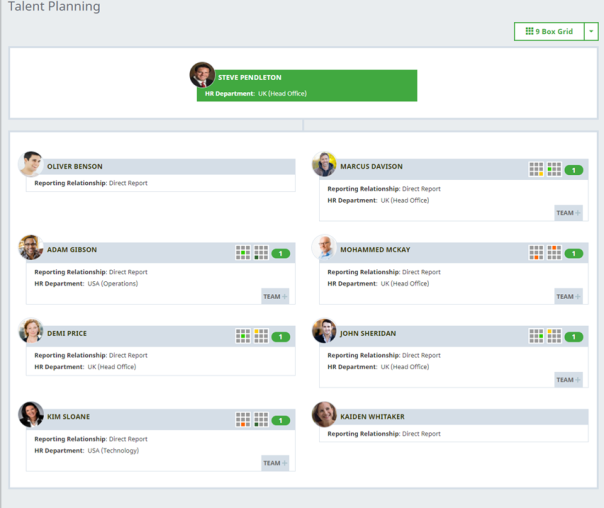This screenshot has width=604, height=508.
Task: Open John Sheridan's first grid icon
Action: click(x=537, y=337)
